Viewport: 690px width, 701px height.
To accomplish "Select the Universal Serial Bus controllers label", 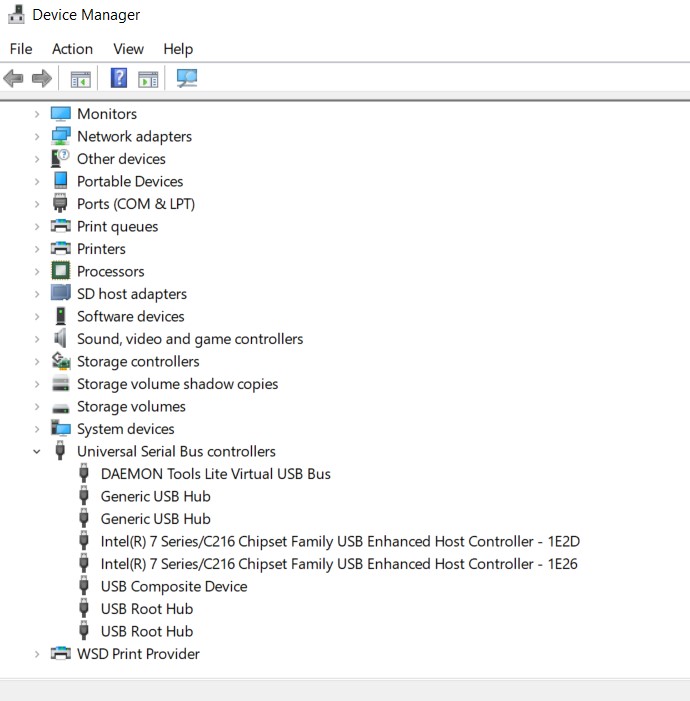I will click(176, 451).
